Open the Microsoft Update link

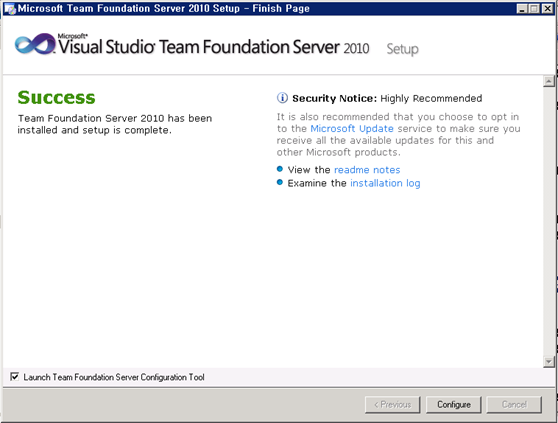352,128
